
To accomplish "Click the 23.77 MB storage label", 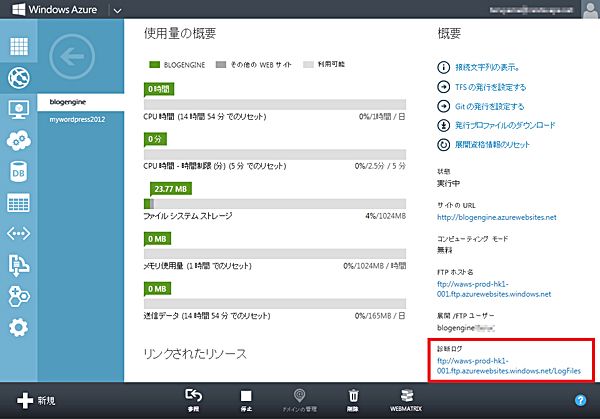I will (x=171, y=189).
